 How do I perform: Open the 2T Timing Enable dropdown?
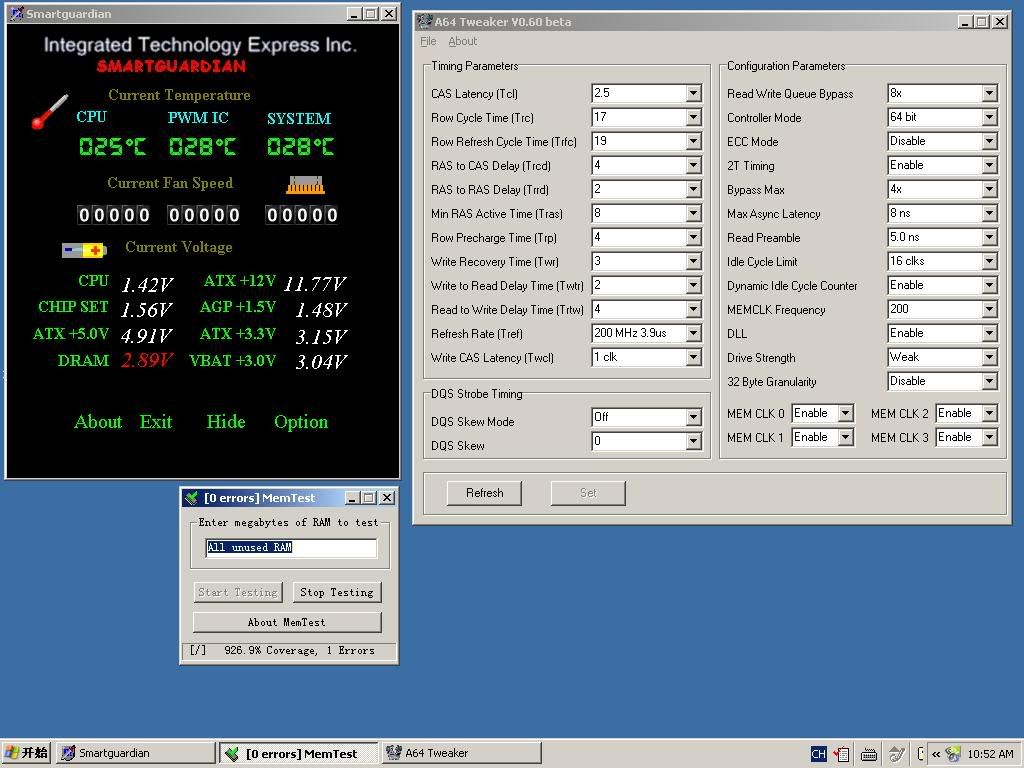pos(989,165)
